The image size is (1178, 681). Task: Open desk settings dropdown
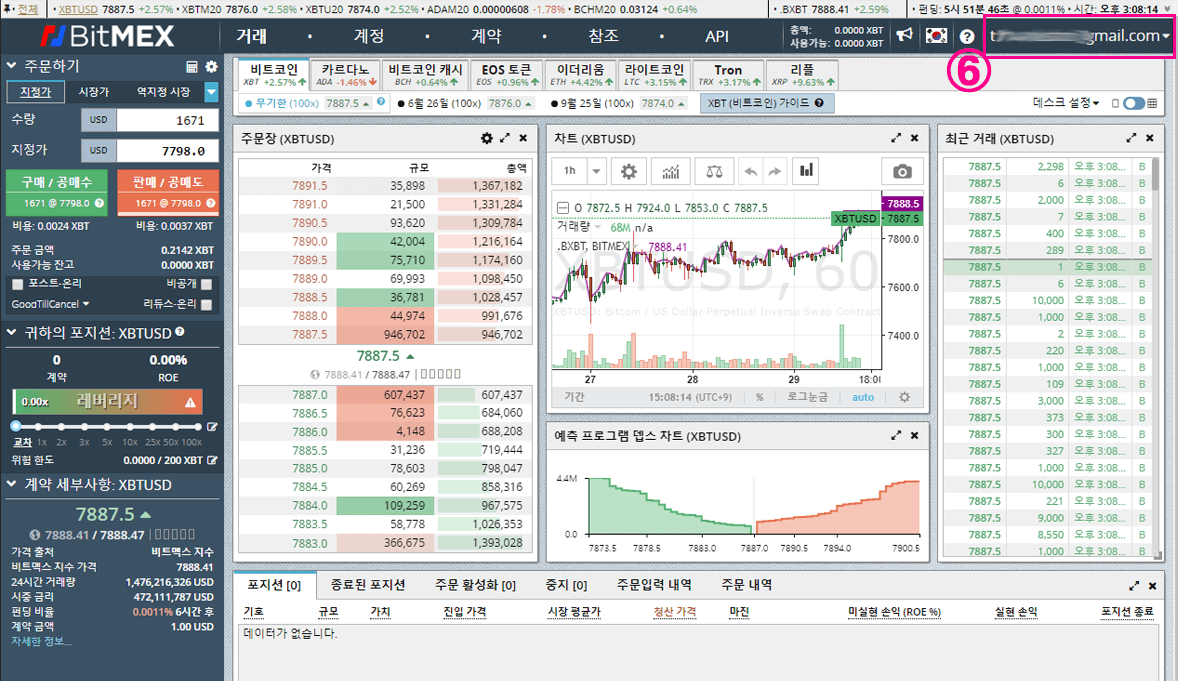click(x=1066, y=103)
